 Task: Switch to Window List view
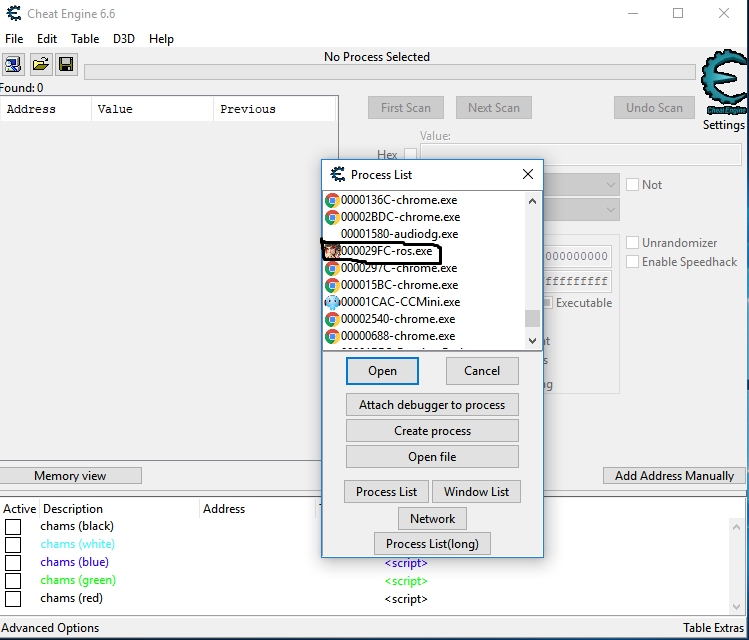click(476, 492)
